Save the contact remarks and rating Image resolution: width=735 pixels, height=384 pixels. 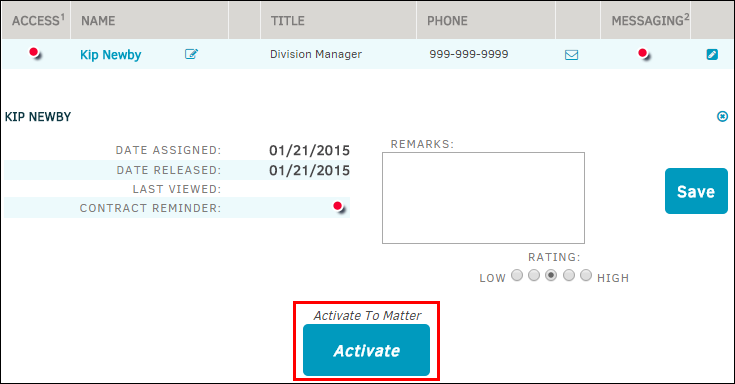click(696, 191)
